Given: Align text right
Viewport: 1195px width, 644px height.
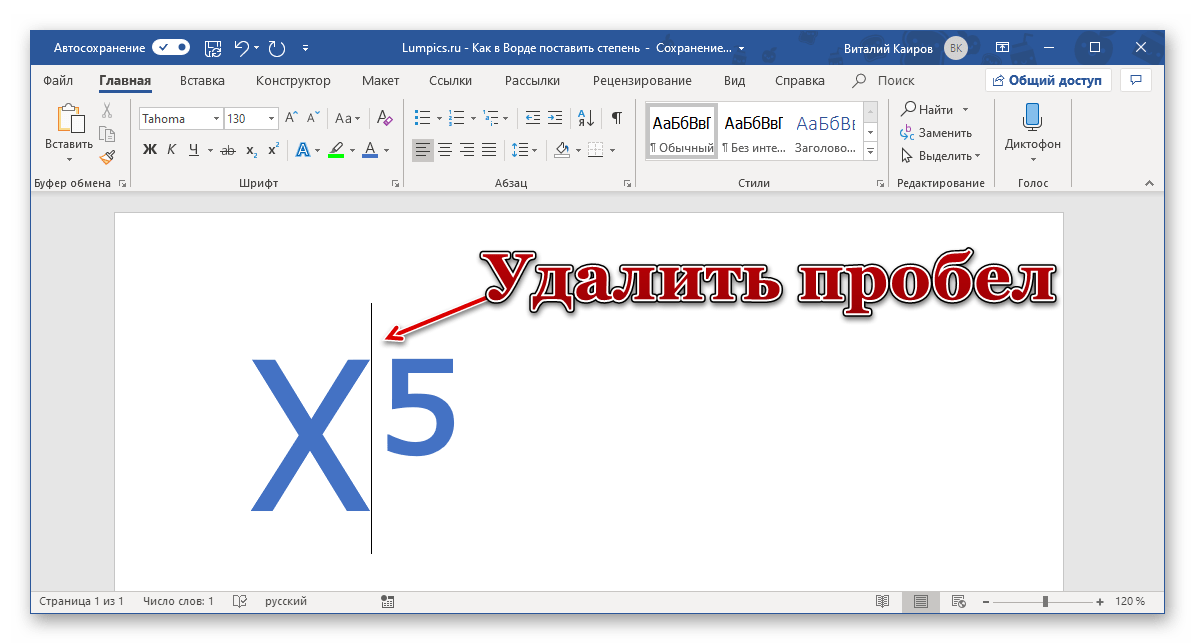Looking at the screenshot, I should point(467,149).
